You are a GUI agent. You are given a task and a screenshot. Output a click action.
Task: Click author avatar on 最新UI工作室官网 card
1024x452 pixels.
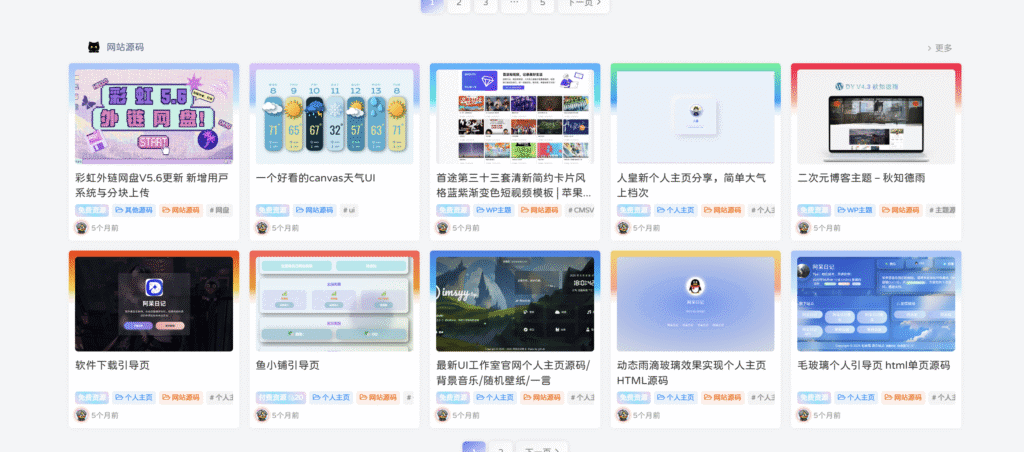(443, 415)
